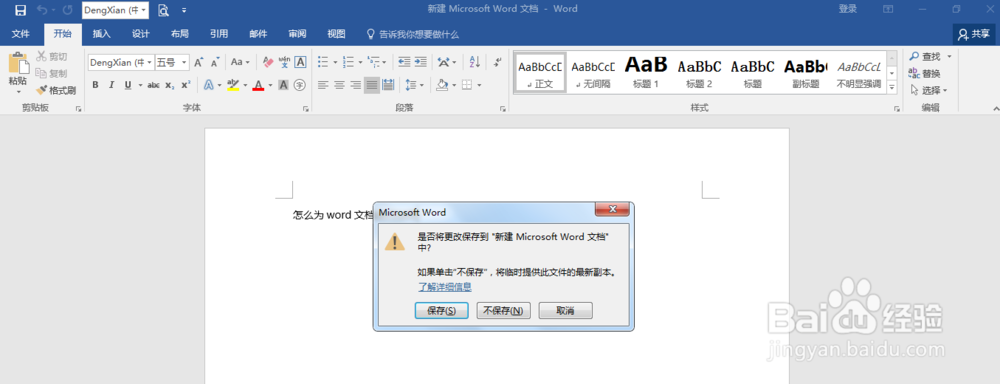
Task: Click the 告诉我您想要做什么 search box
Action: click(413, 34)
